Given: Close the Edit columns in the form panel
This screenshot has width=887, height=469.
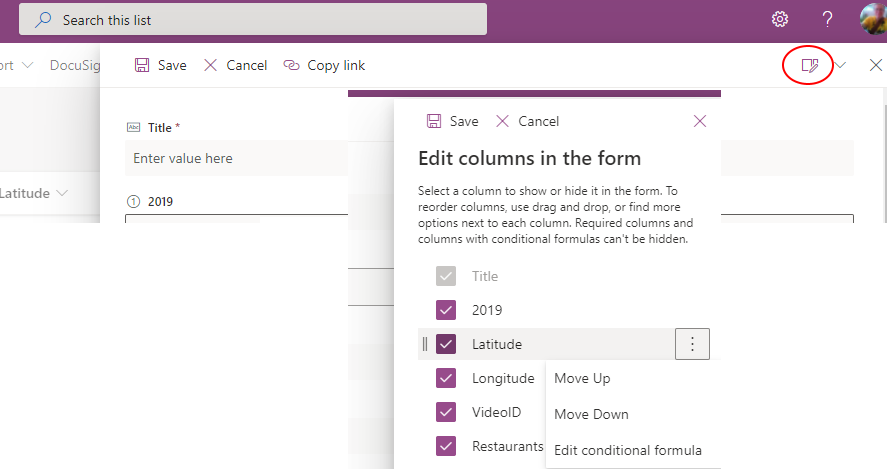Looking at the screenshot, I should point(700,121).
